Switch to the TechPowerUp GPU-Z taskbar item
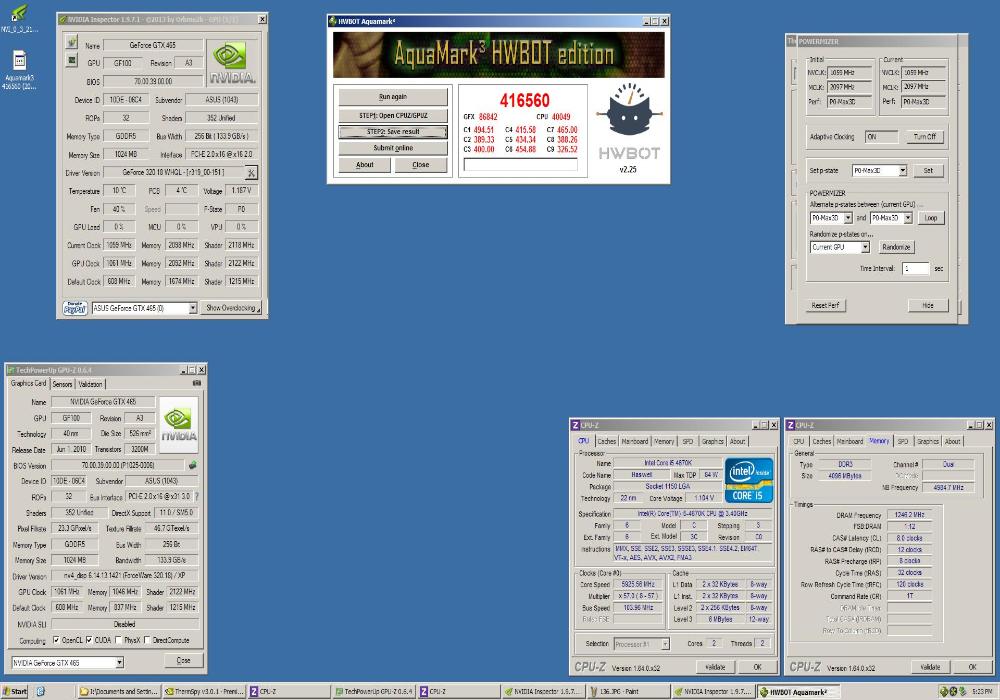The height and width of the screenshot is (700, 1000). click(x=374, y=691)
